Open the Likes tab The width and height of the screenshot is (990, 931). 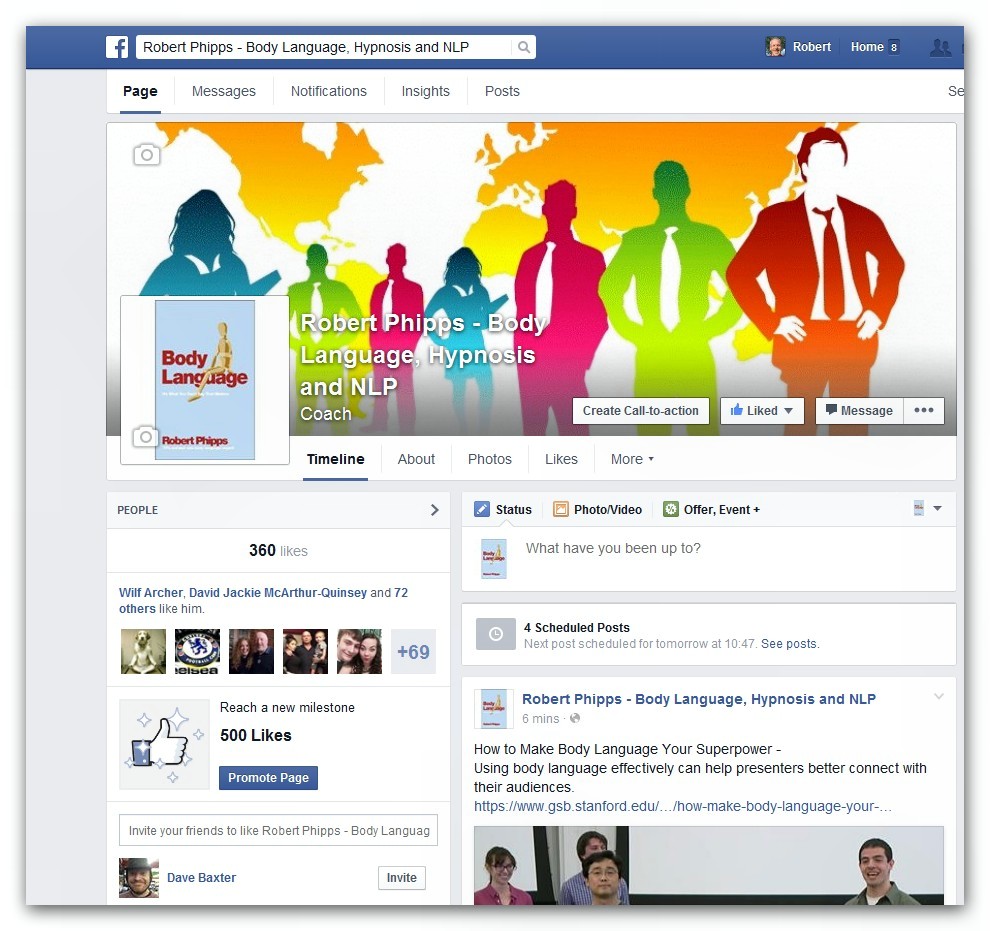pos(561,459)
